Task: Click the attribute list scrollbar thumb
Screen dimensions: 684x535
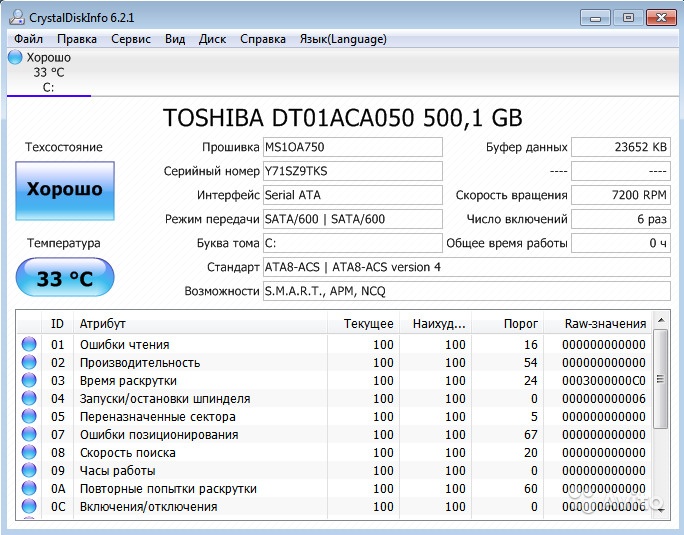Action: [x=661, y=379]
